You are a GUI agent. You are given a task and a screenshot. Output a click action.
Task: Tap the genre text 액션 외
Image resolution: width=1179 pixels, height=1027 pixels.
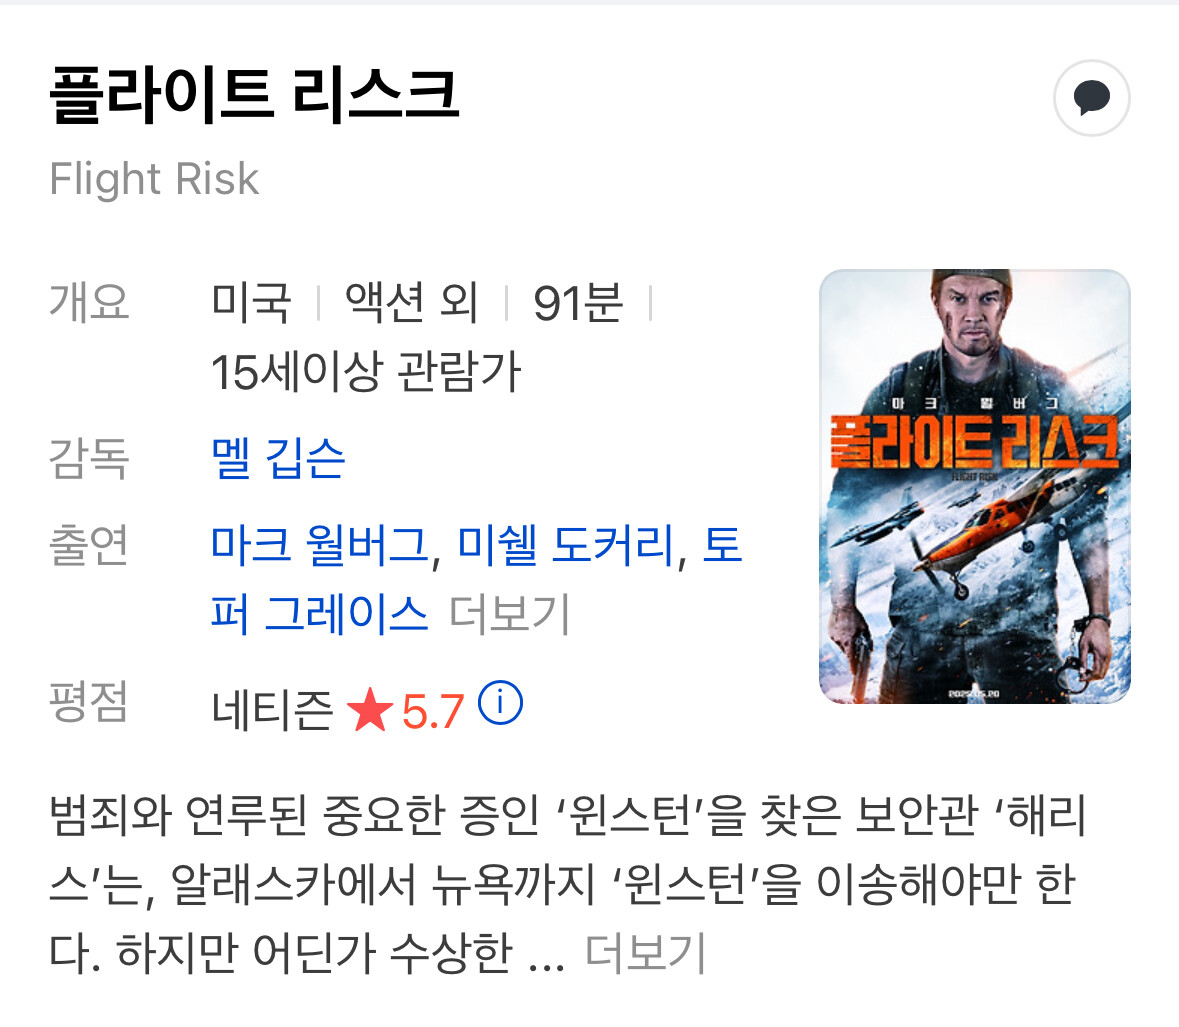coord(411,303)
